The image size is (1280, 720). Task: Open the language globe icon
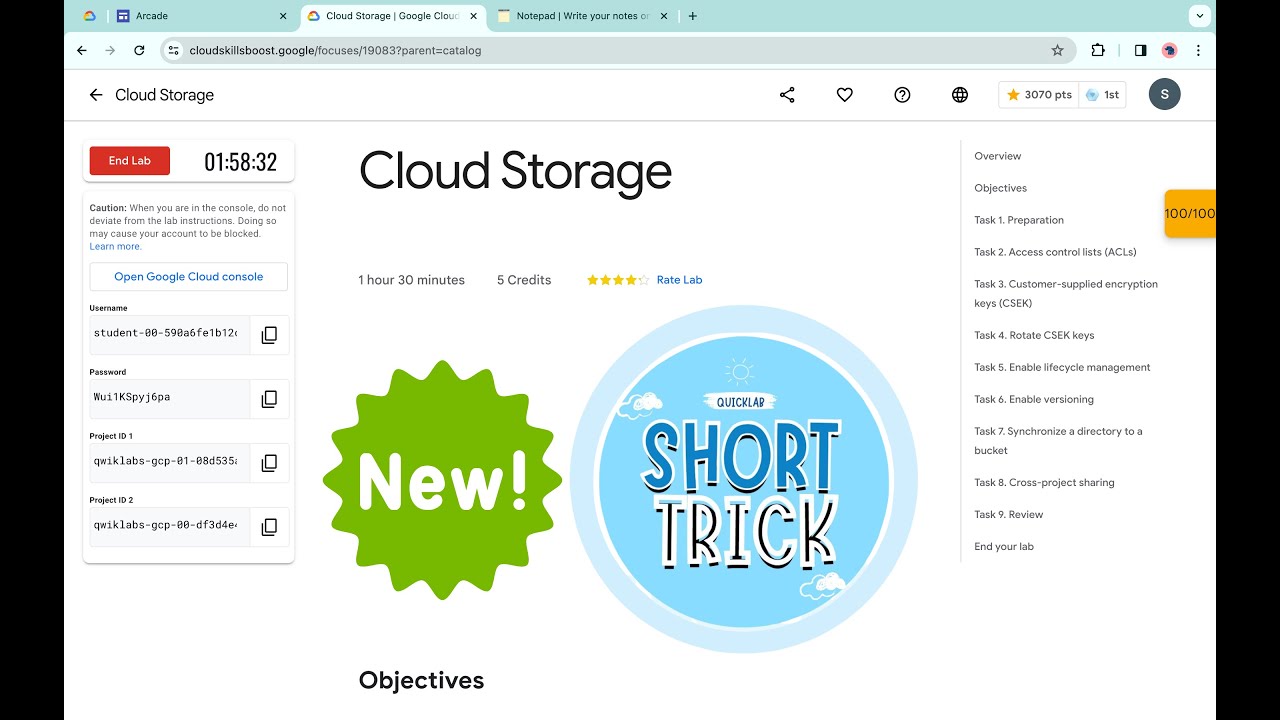point(960,95)
